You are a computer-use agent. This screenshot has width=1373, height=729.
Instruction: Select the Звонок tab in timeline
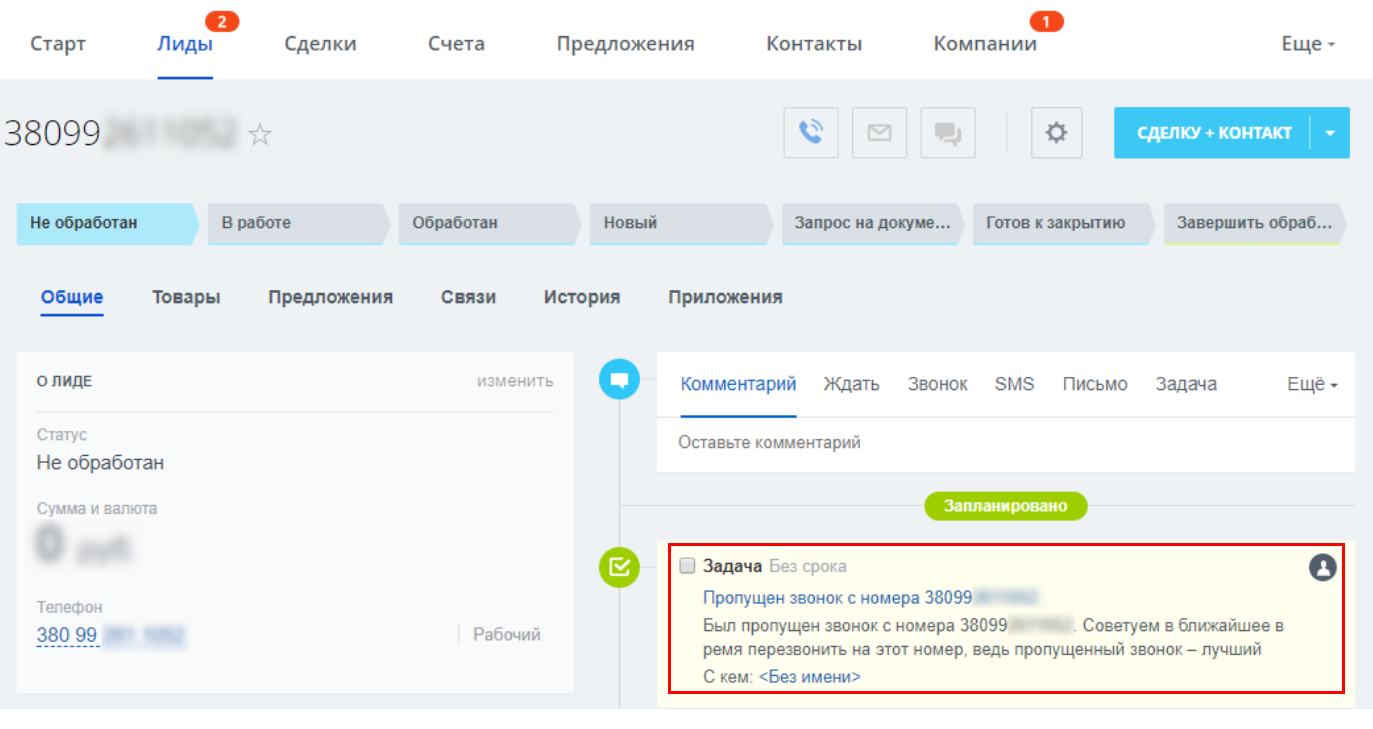(x=937, y=385)
